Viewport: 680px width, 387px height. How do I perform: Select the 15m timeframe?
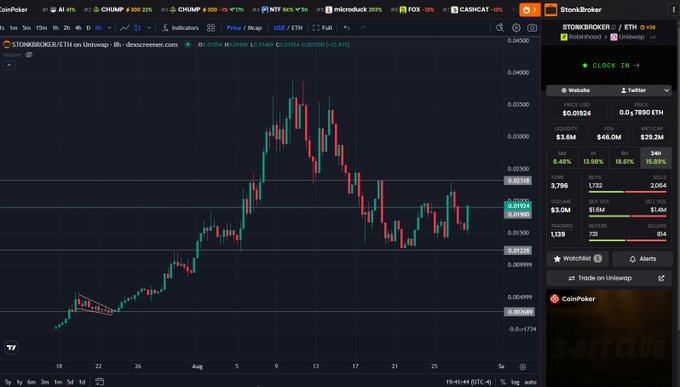tap(41, 28)
